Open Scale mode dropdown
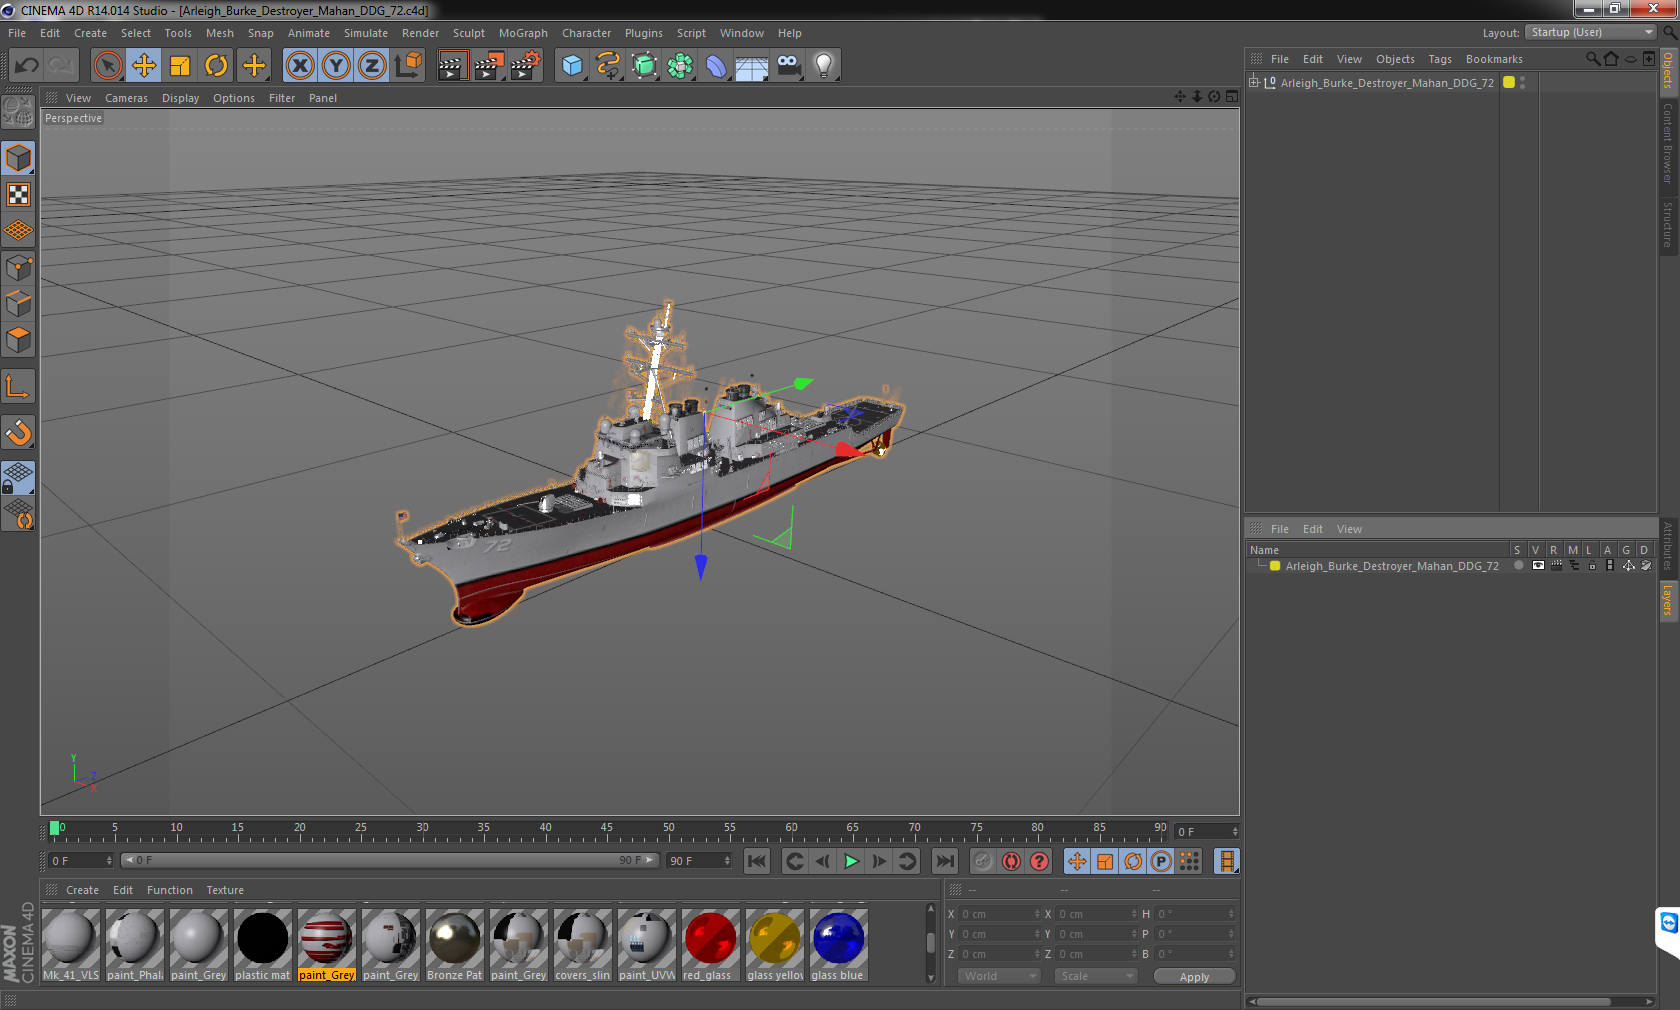1680x1010 pixels. 1096,976
